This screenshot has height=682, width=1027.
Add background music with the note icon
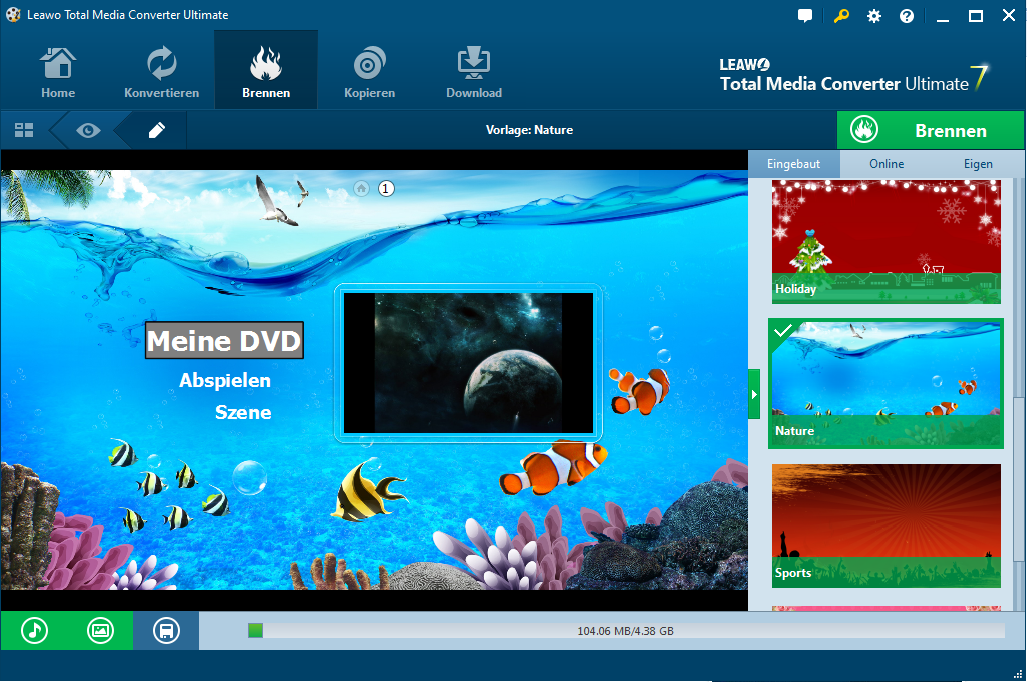[x=34, y=631]
